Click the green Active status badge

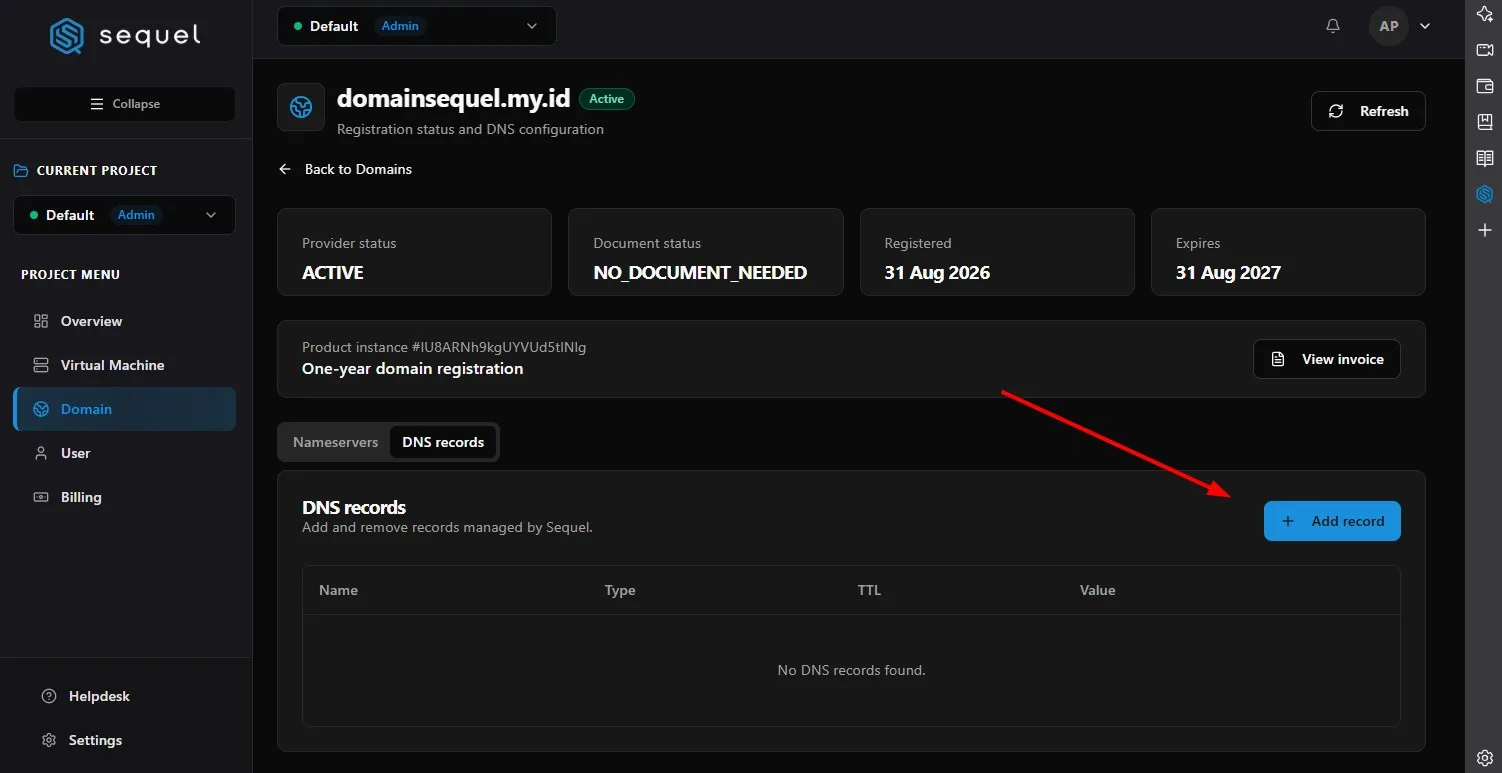pyautogui.click(x=606, y=99)
